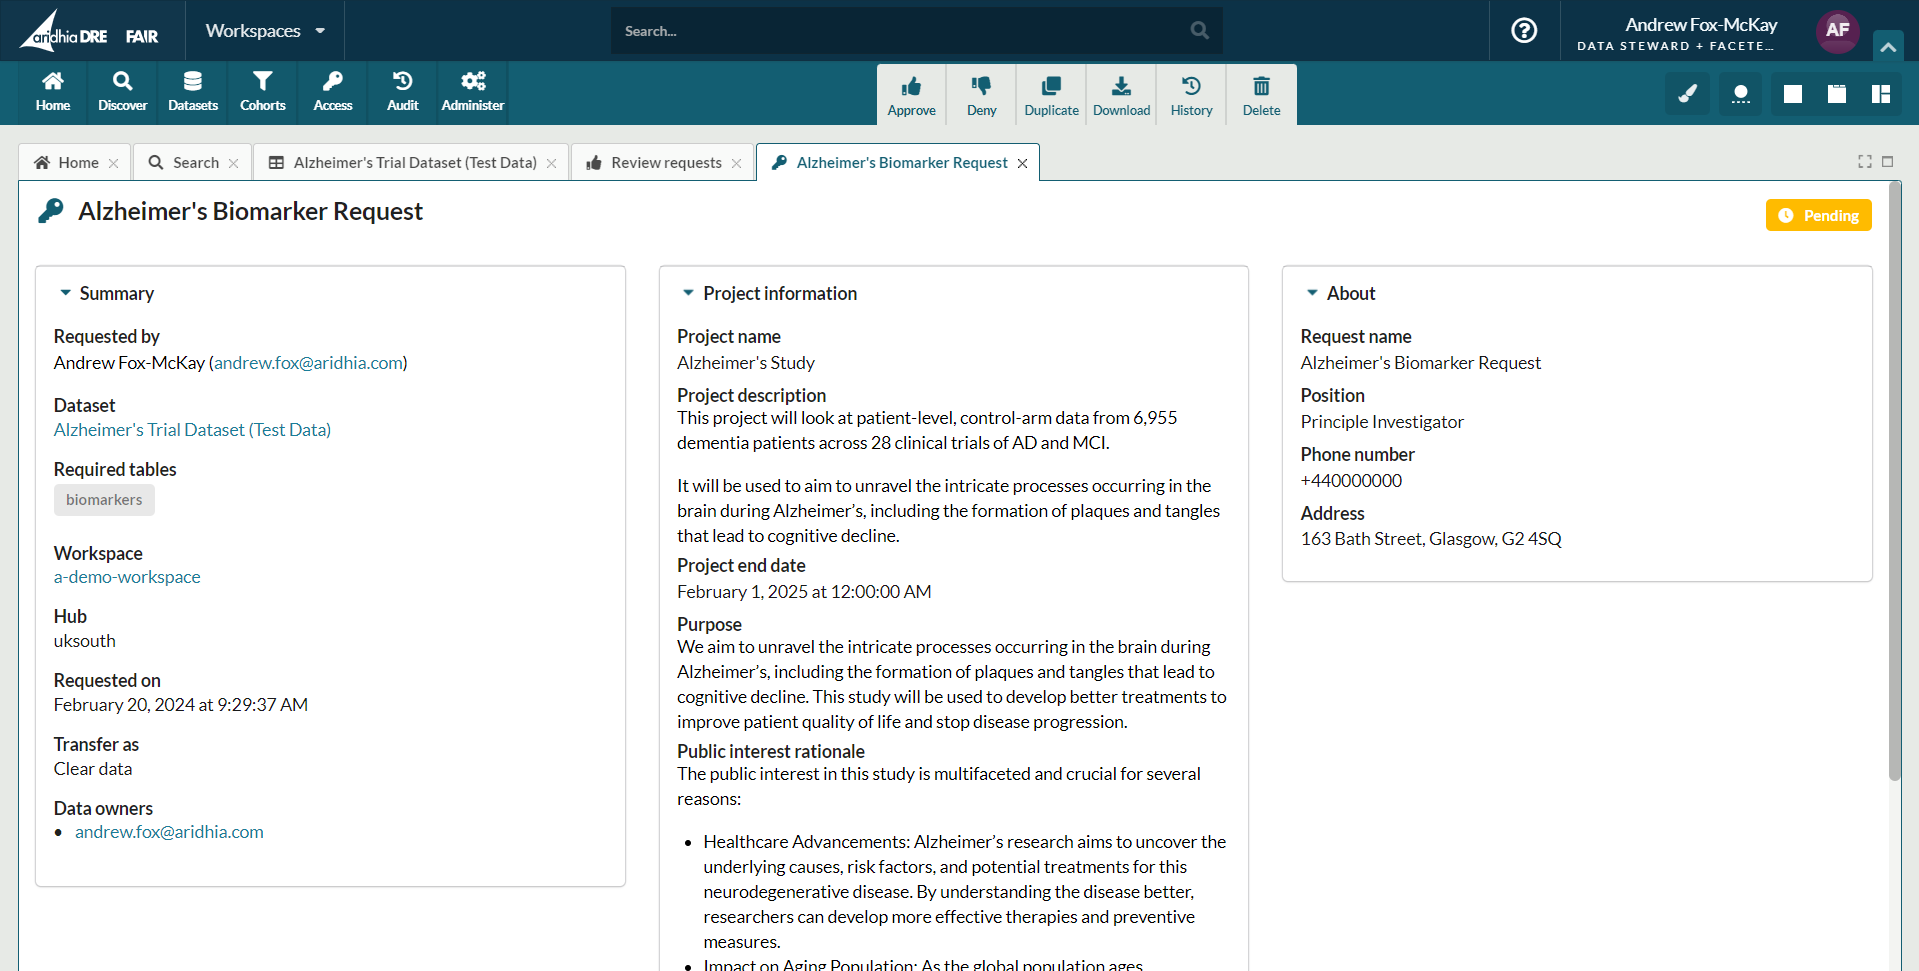Open the Cohorts filter tool
This screenshot has width=1919, height=971.
pos(262,91)
